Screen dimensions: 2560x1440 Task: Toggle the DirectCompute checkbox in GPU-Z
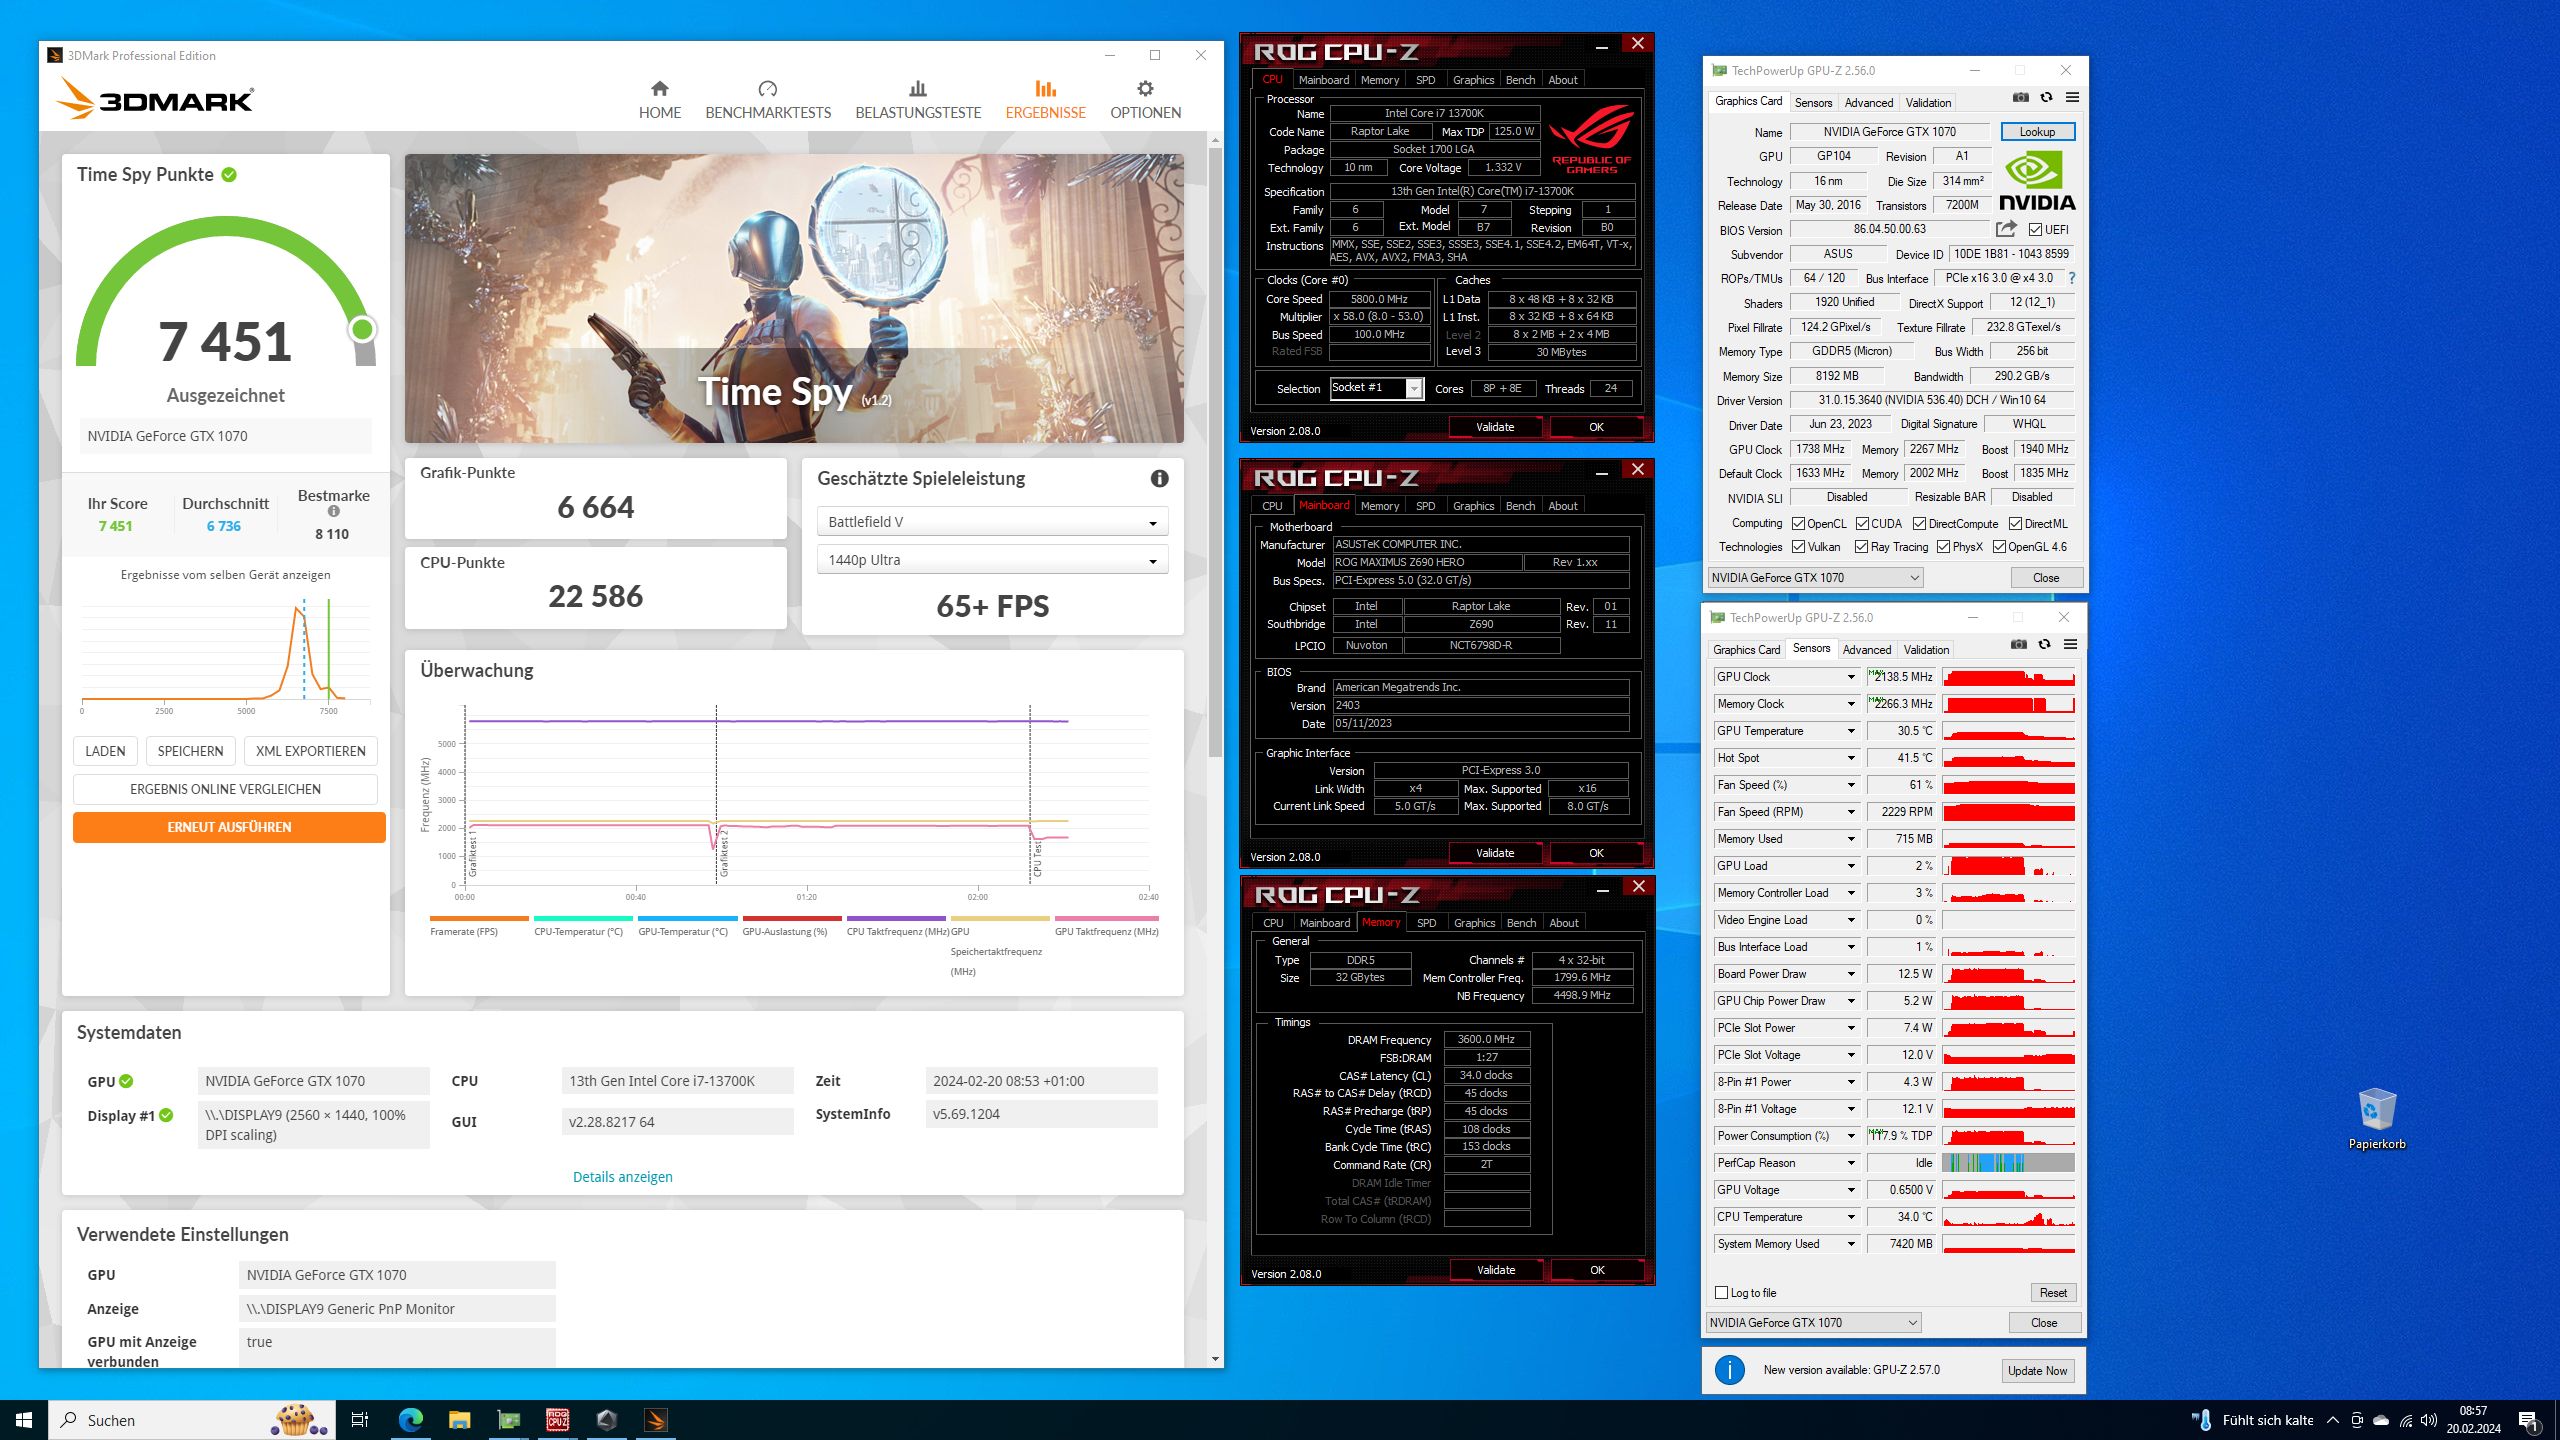[1919, 524]
